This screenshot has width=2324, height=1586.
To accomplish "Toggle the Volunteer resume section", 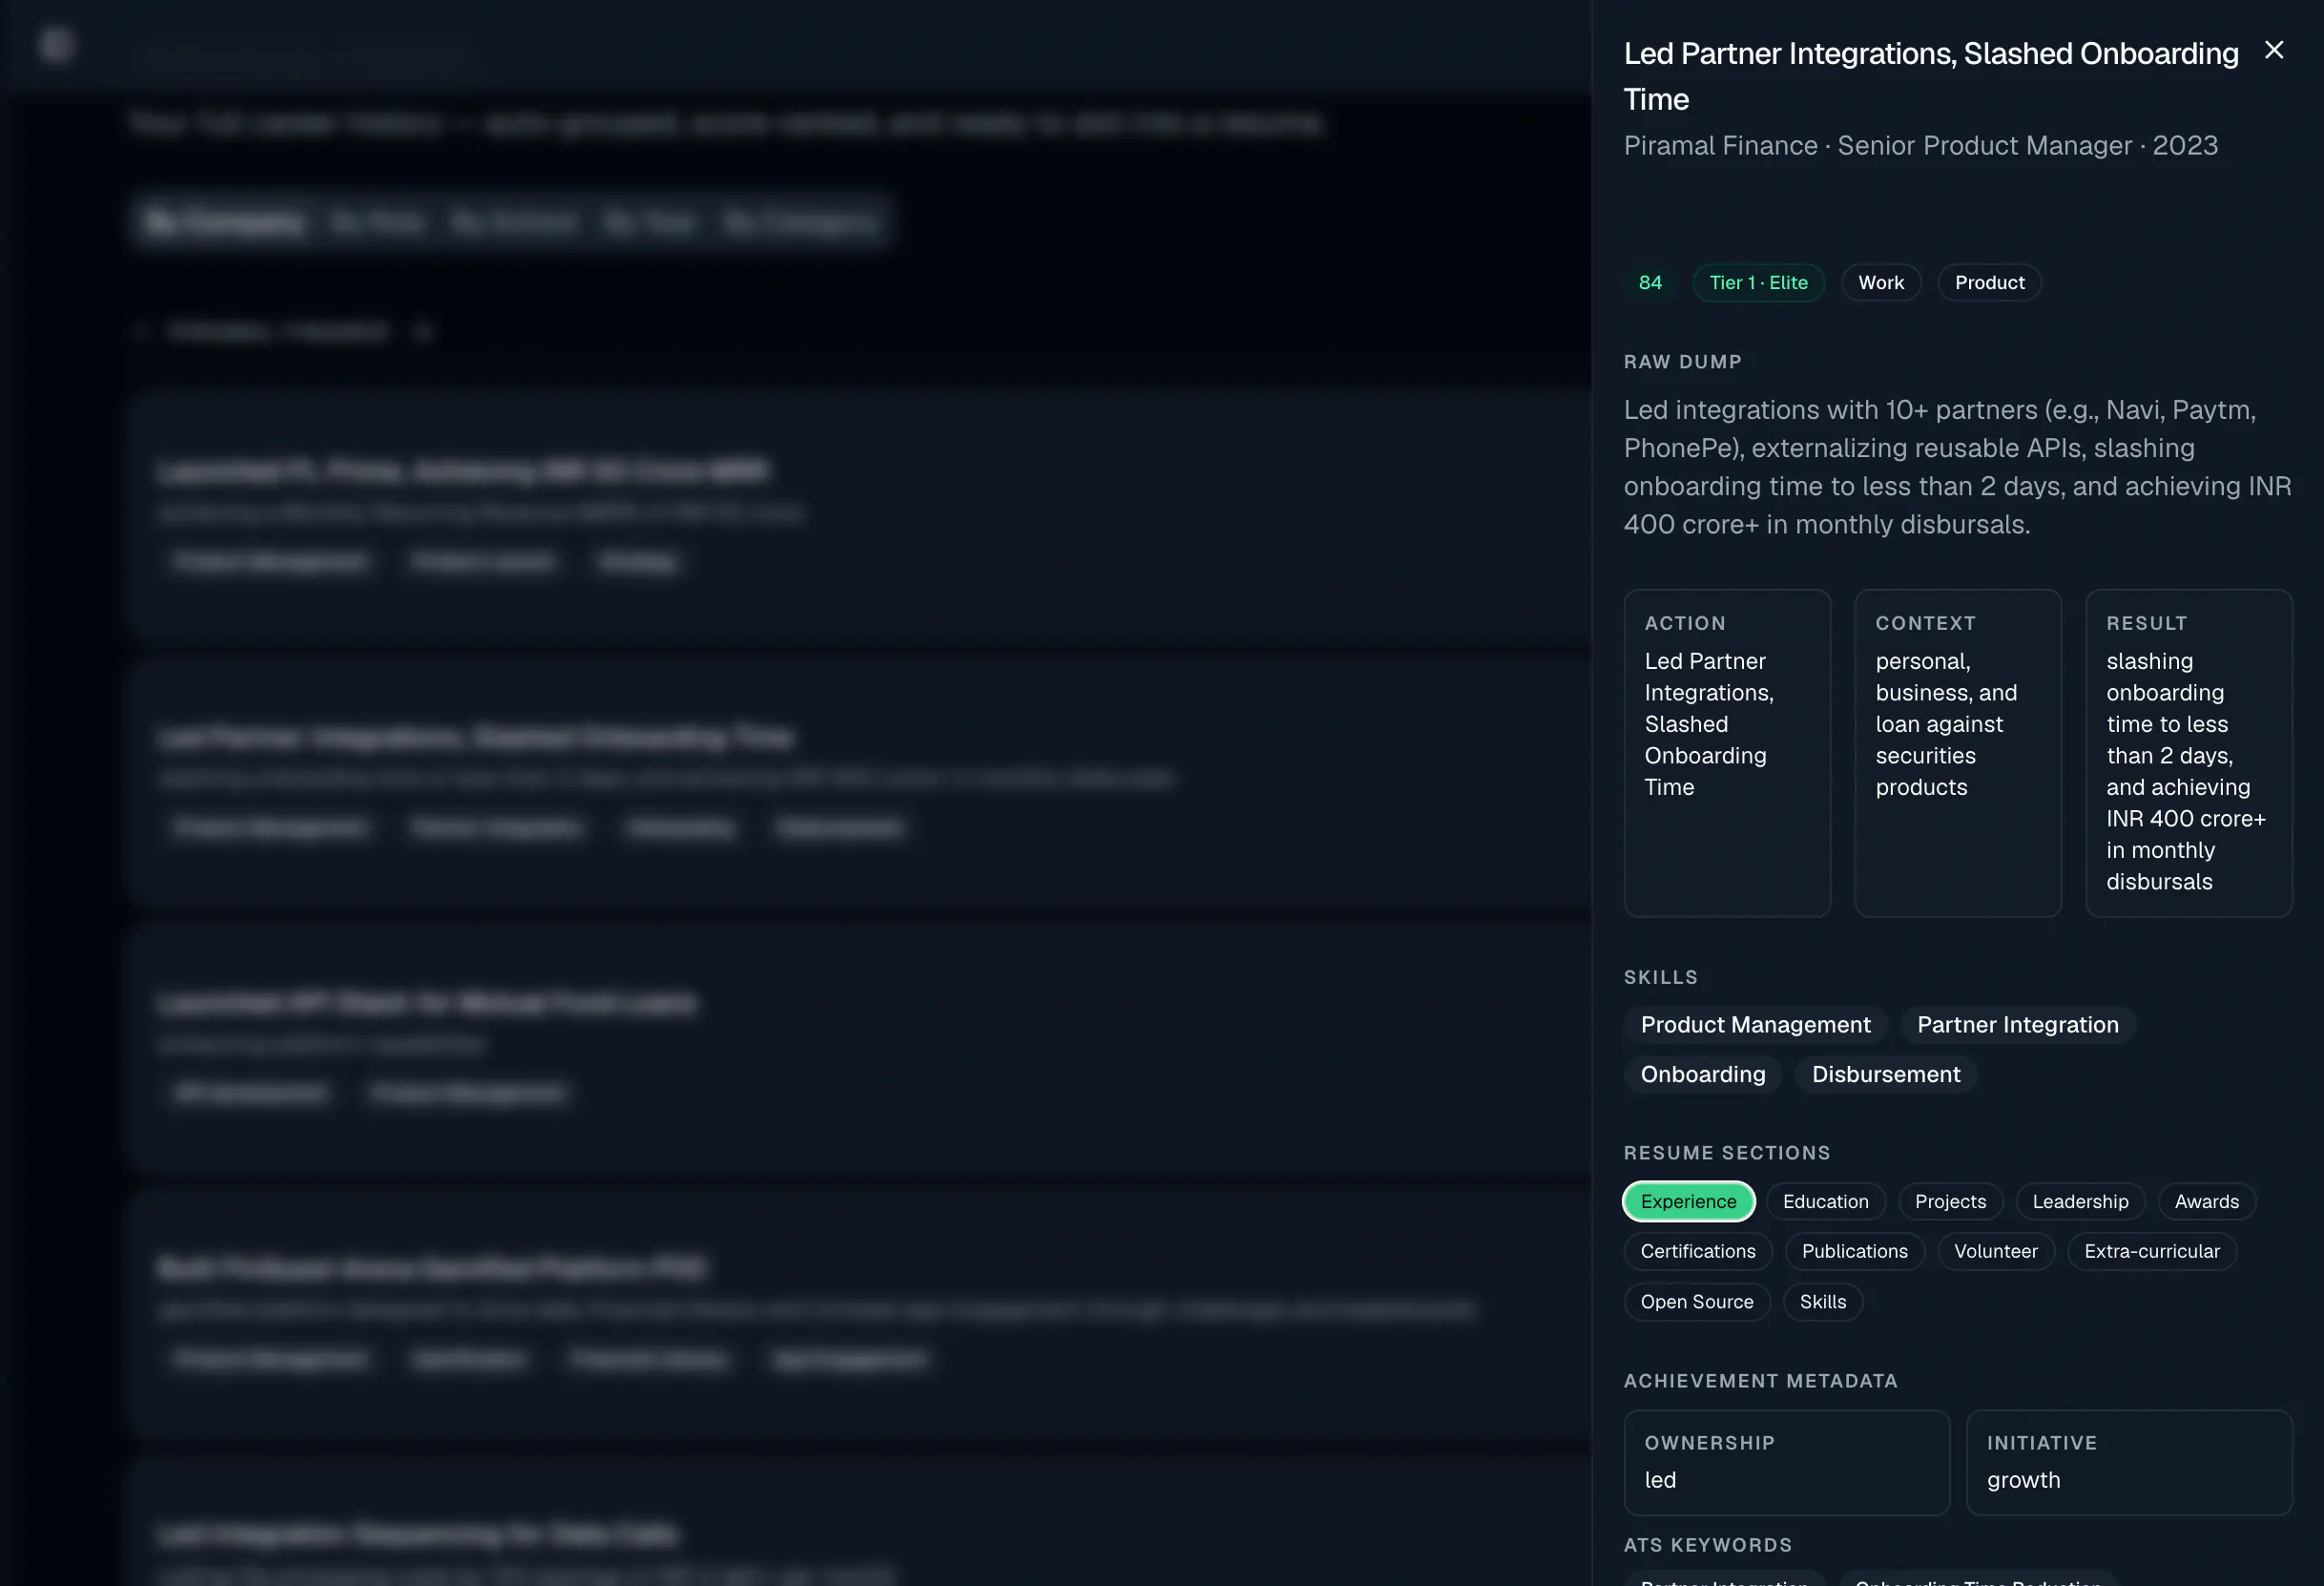I will click(1995, 1251).
